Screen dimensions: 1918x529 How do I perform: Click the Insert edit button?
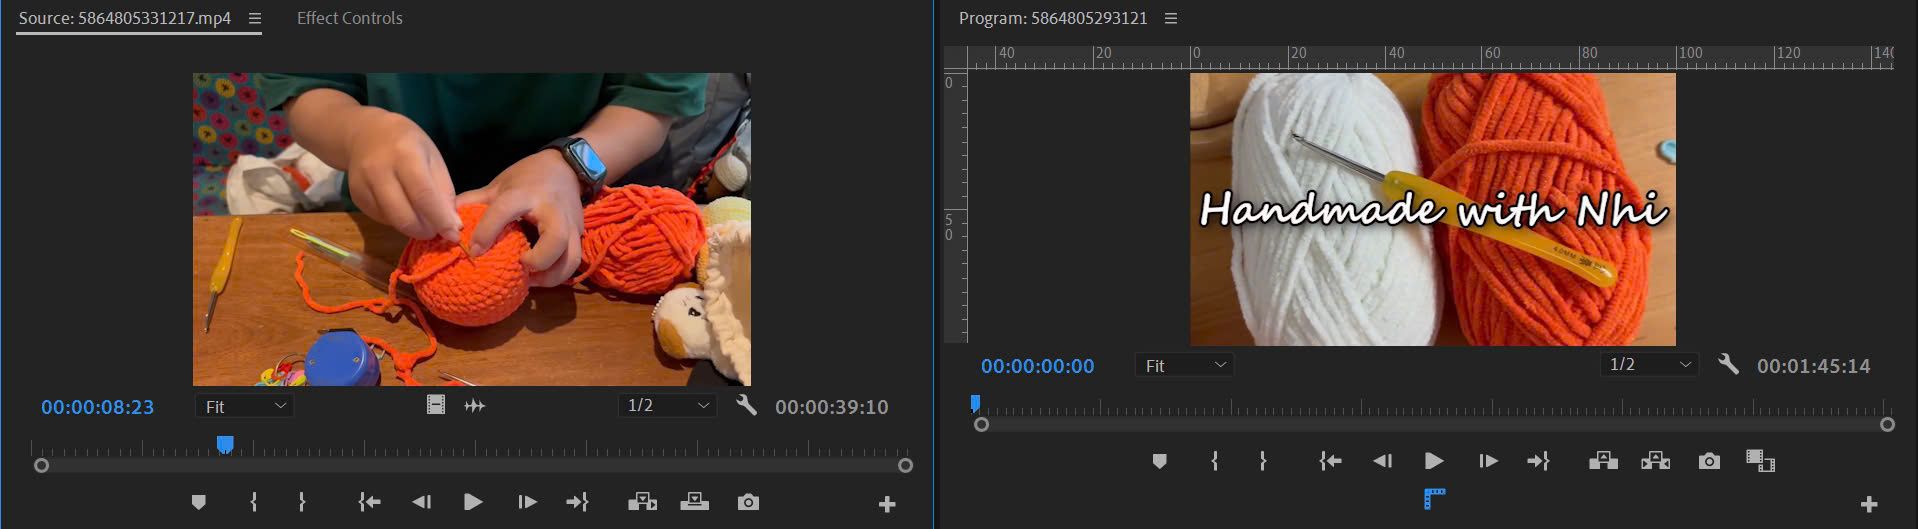pos(642,502)
